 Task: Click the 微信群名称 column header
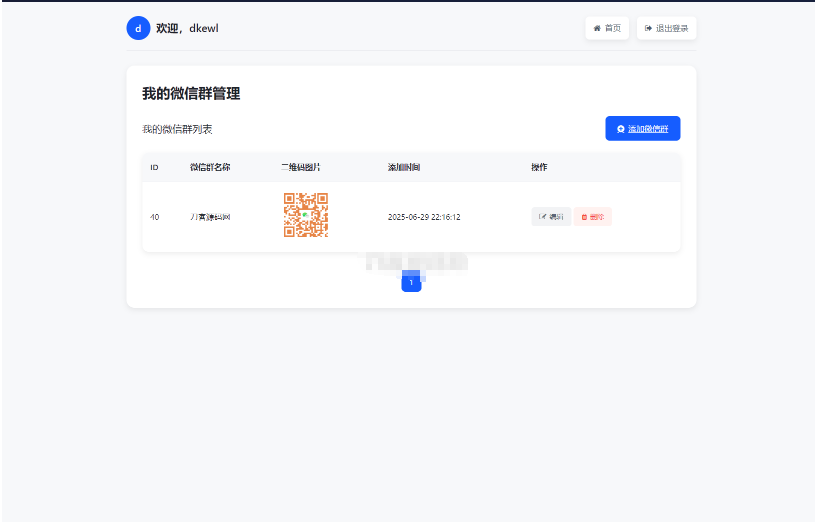[x=210, y=167]
